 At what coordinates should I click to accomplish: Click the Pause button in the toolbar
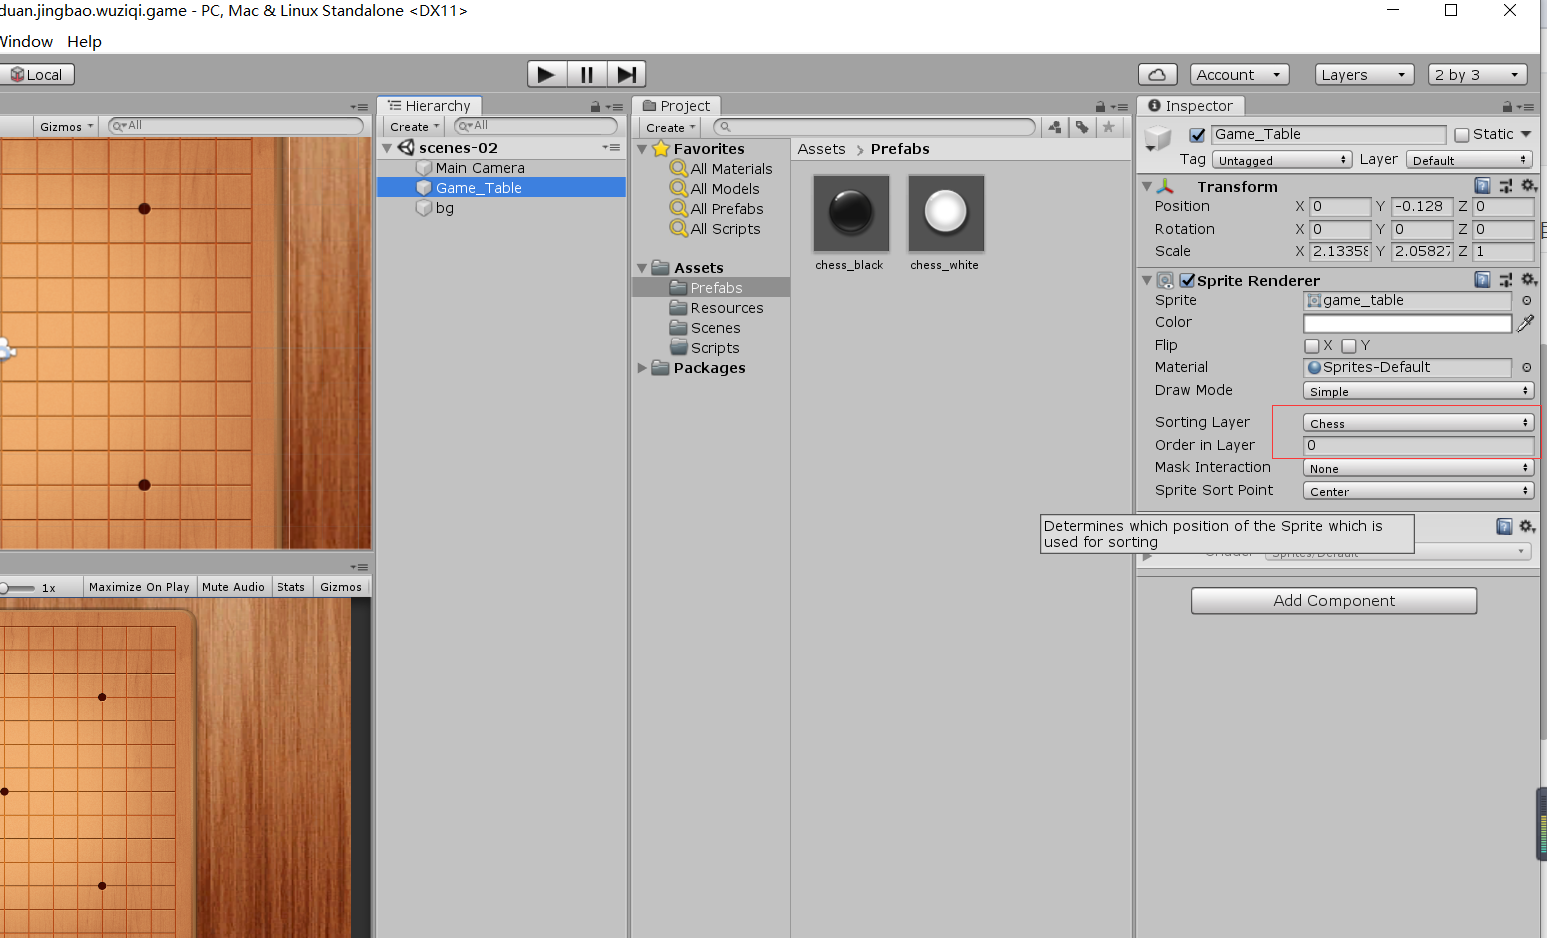[x=586, y=73]
